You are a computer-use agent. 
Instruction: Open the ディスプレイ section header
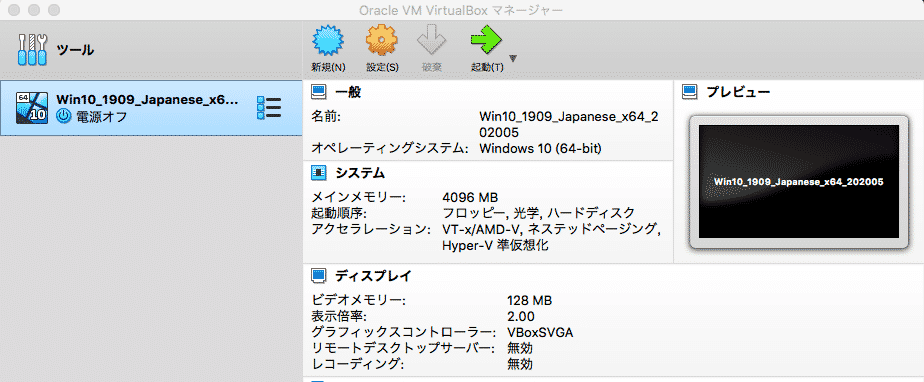point(373,275)
